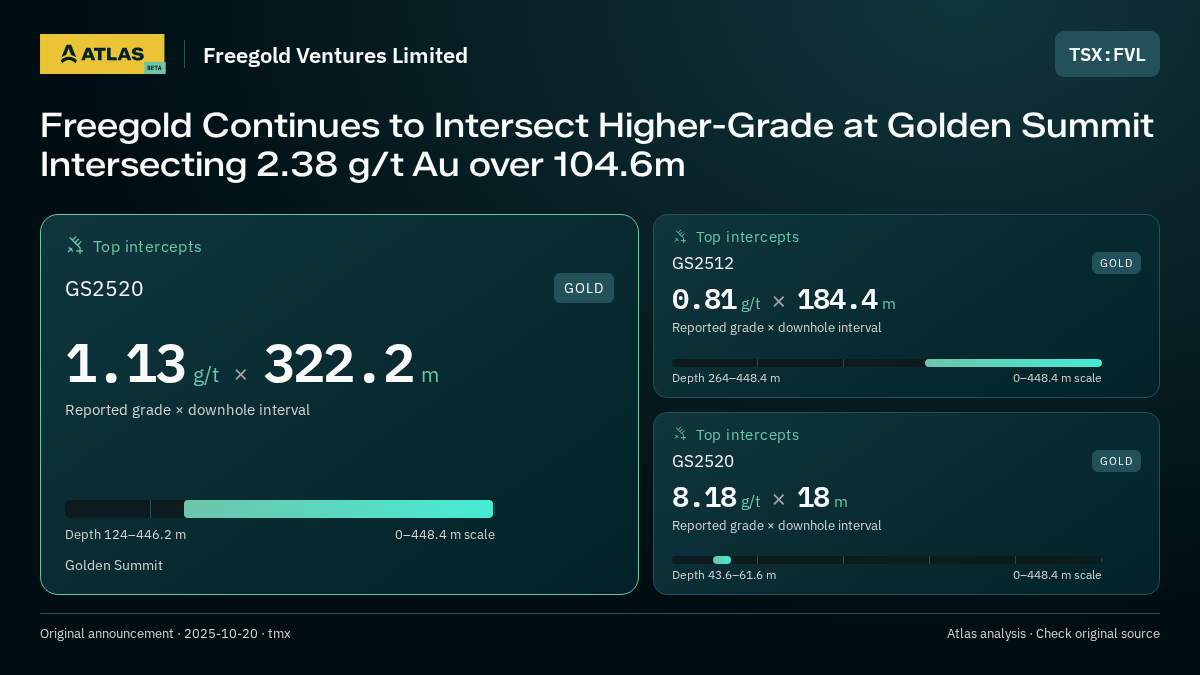Image resolution: width=1200 pixels, height=675 pixels.
Task: Click the Depth 264–448.4 m label
Action: pos(726,378)
